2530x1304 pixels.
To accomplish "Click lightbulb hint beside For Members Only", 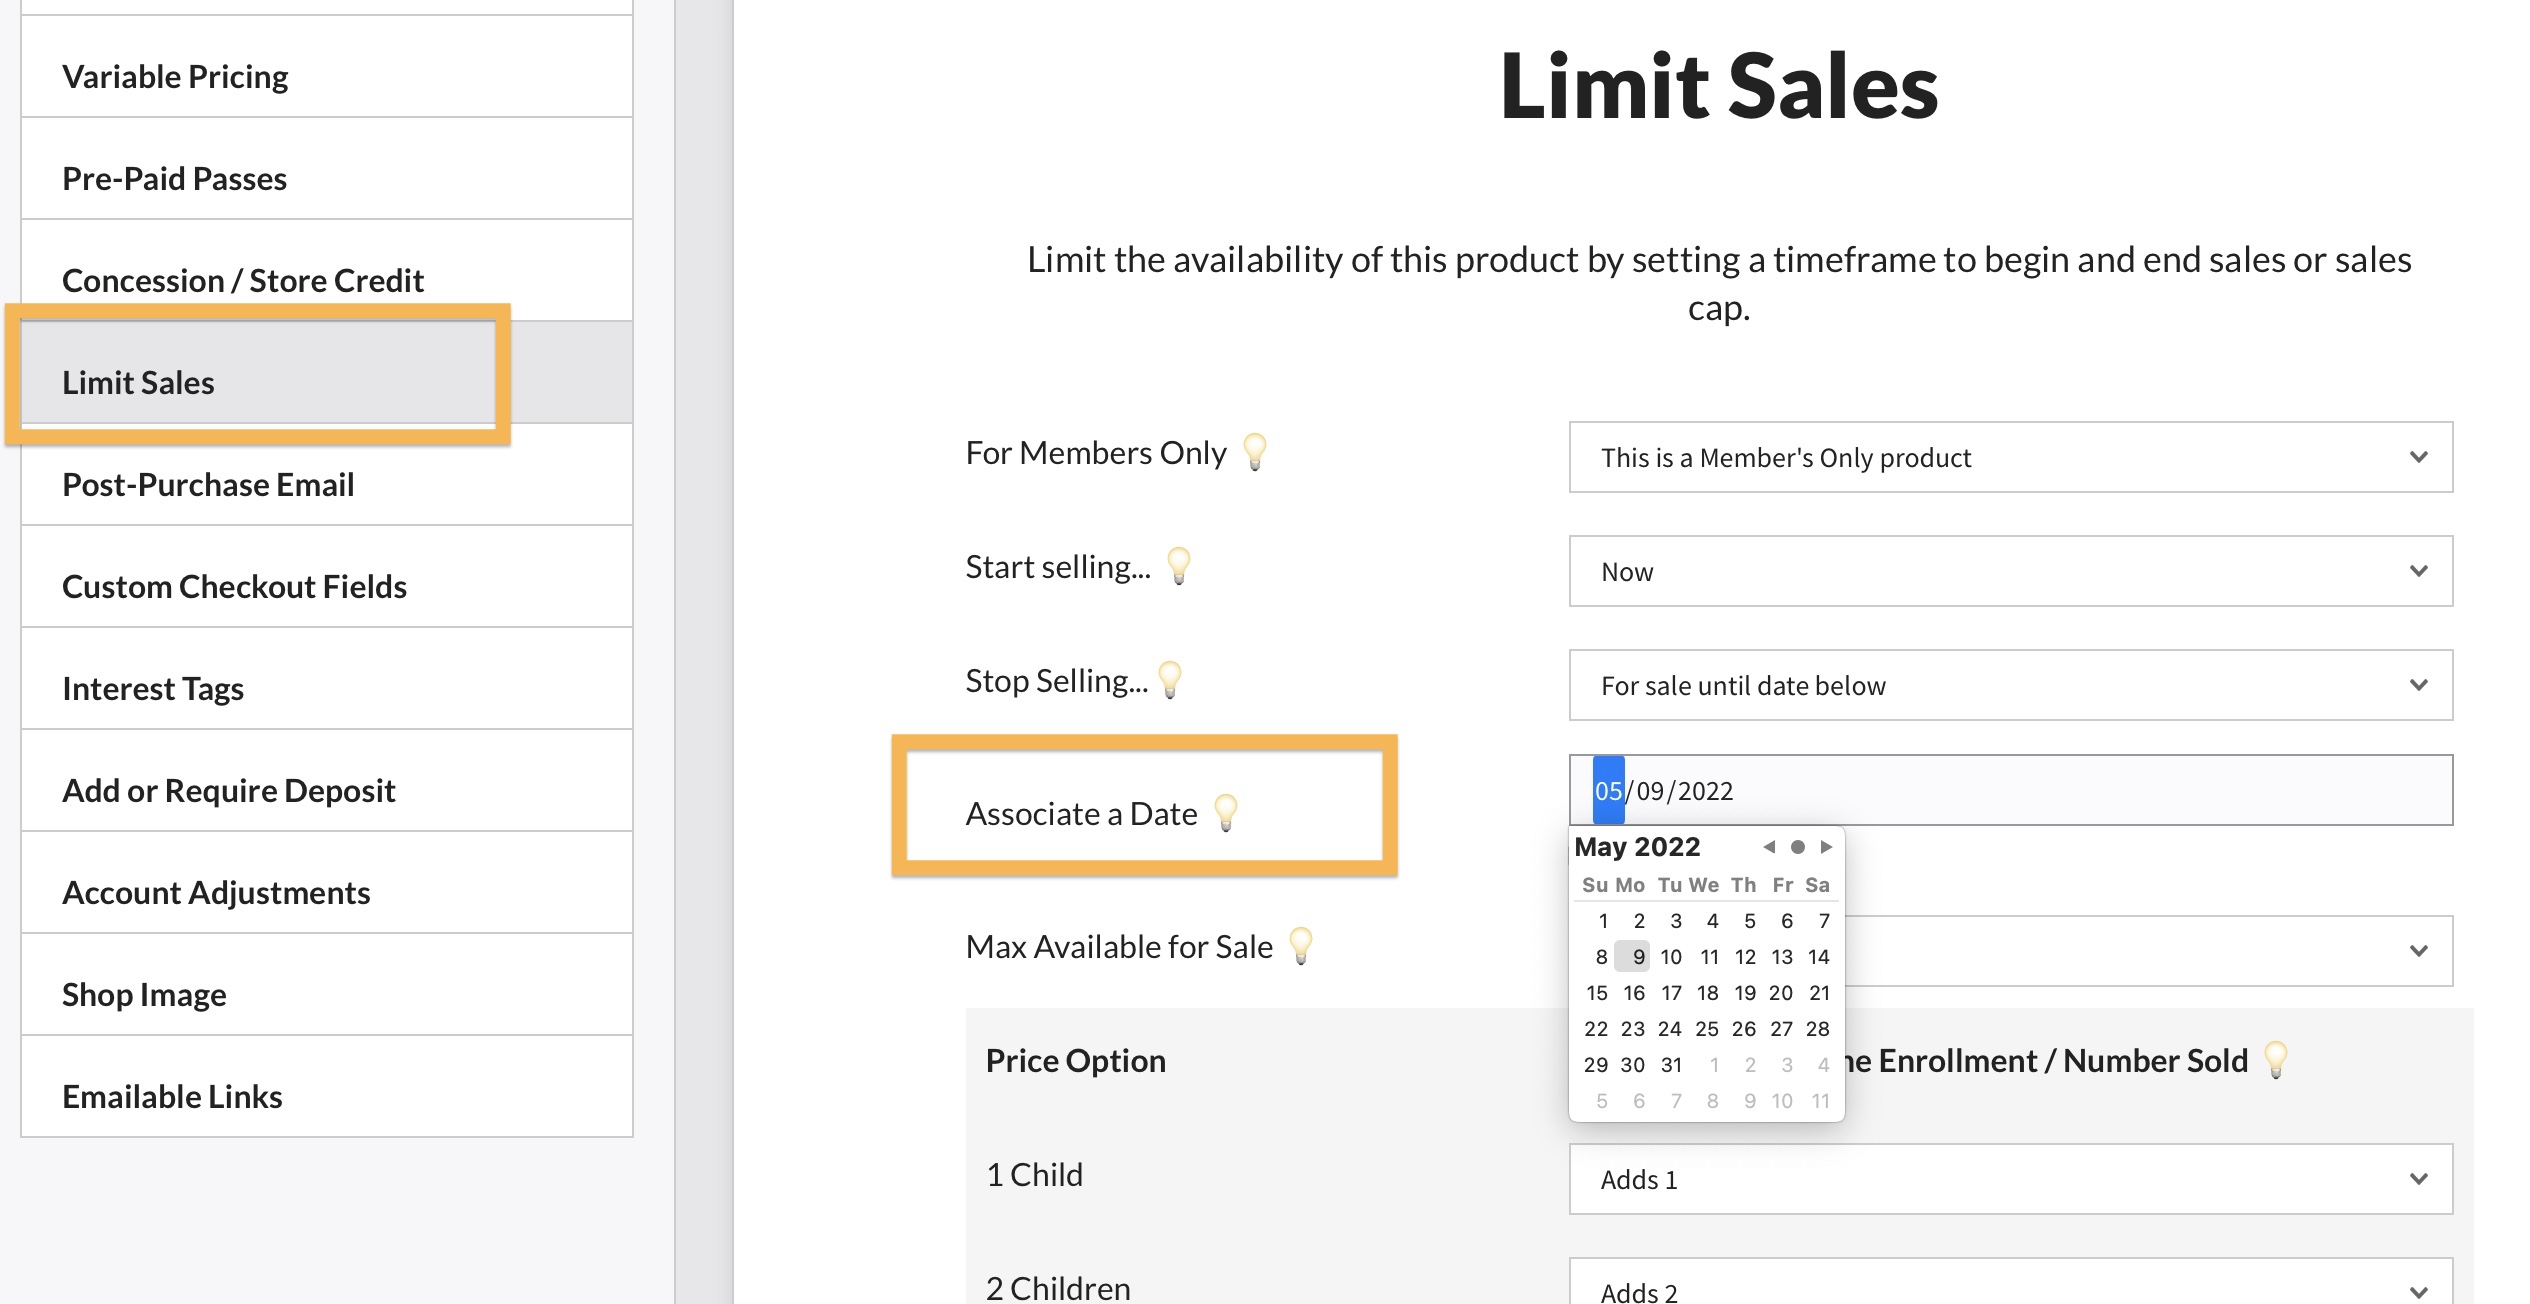I will tap(1254, 452).
